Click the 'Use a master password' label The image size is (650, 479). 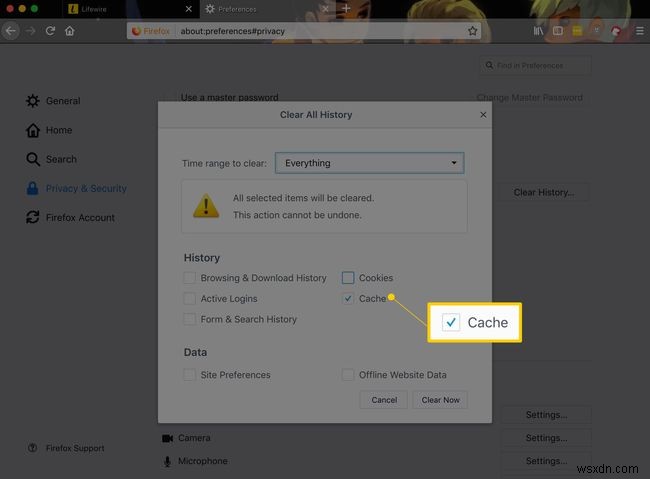tap(230, 97)
